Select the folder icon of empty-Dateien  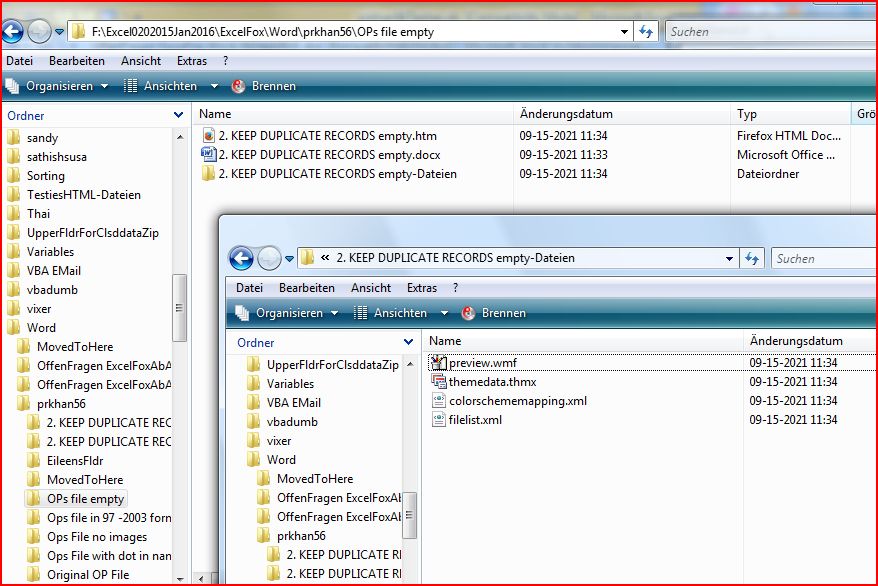click(208, 174)
